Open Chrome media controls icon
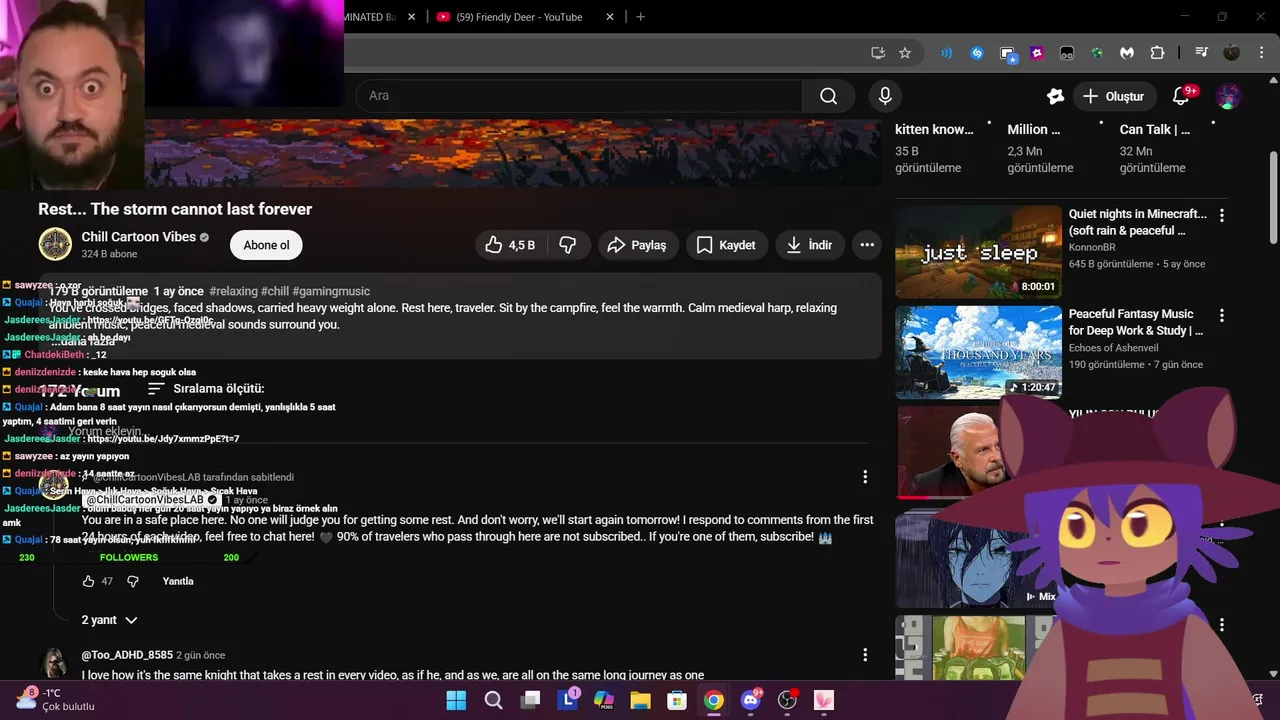1280x720 pixels. tap(1202, 53)
